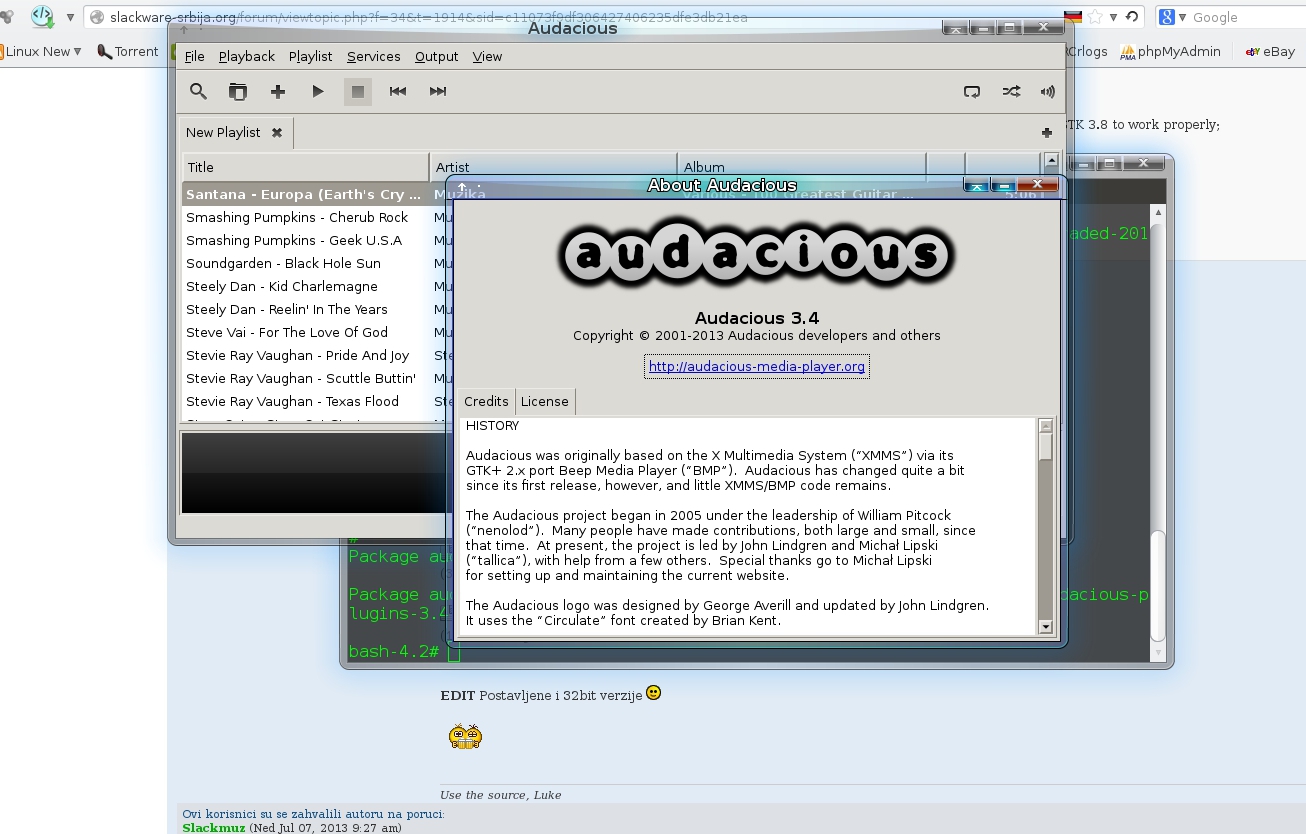Click the Open Files icon in toolbar
Screen dimensions: 1306x834
pos(238,92)
